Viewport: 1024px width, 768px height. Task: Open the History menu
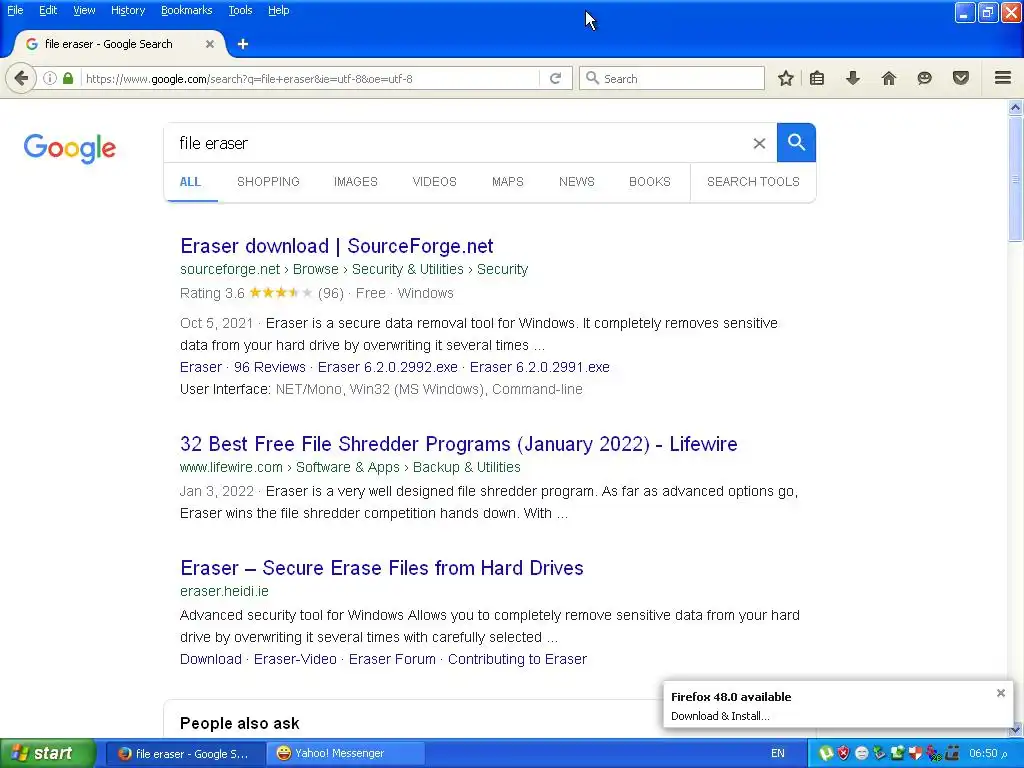point(127,10)
